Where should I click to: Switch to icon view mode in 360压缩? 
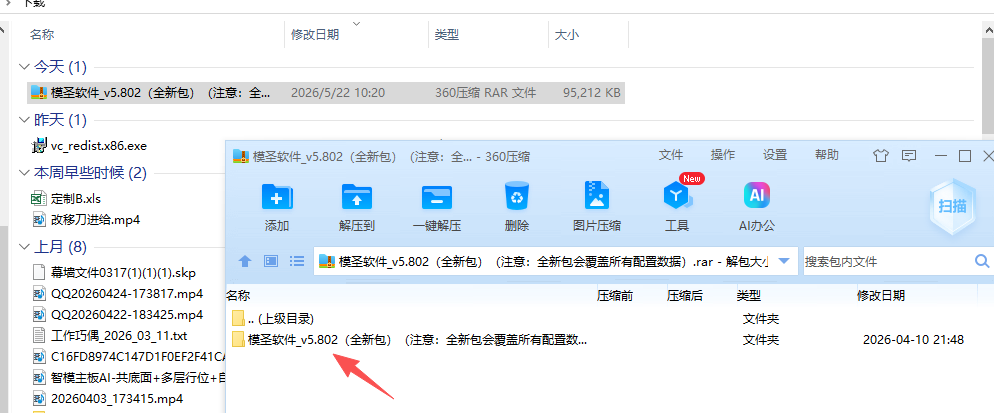tap(271, 261)
